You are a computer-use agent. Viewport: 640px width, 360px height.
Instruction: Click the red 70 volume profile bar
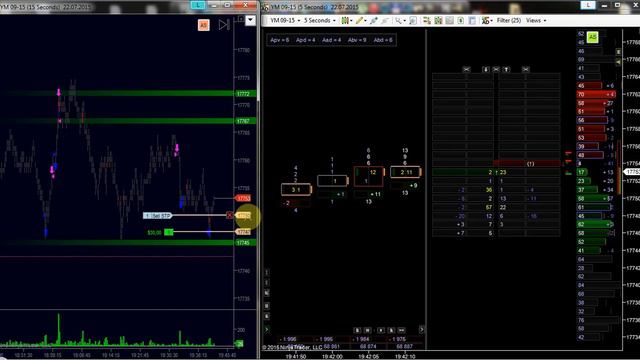coord(596,94)
